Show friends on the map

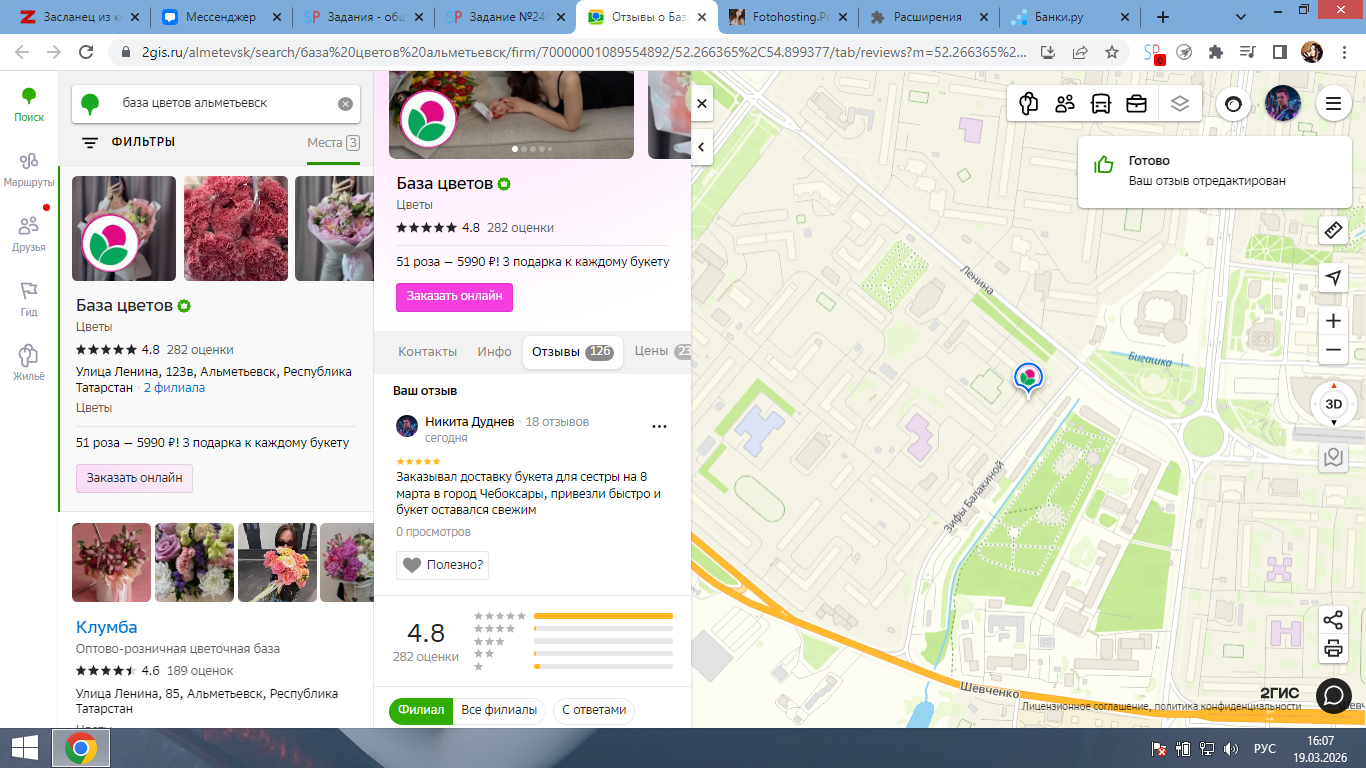point(1065,103)
